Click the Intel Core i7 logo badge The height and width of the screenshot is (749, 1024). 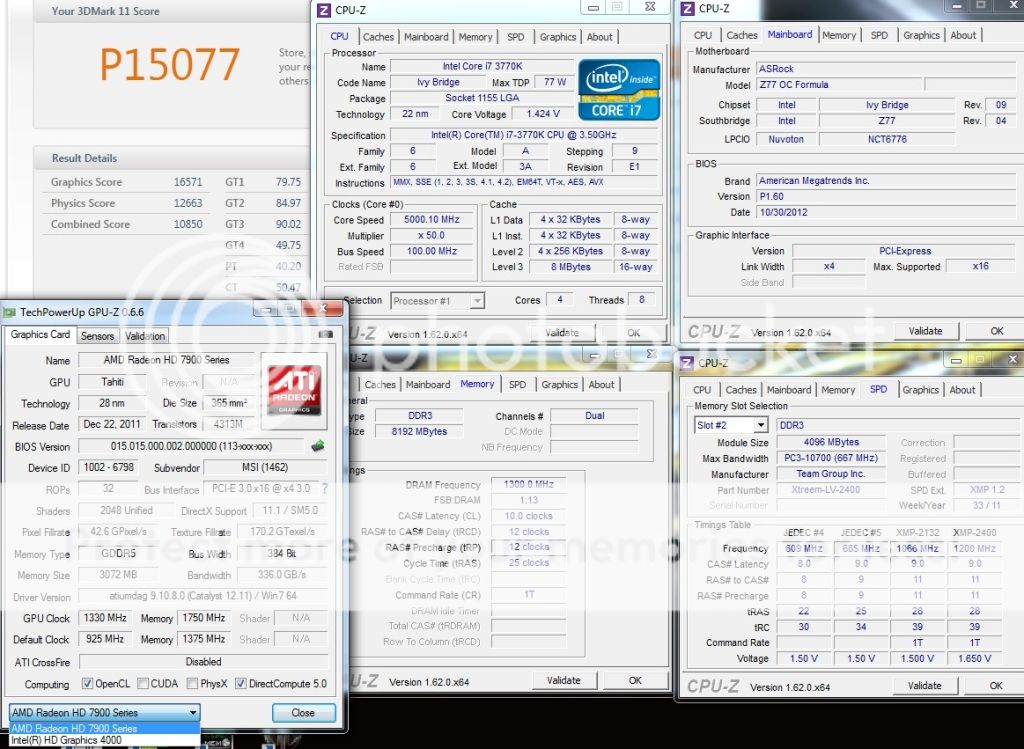618,90
